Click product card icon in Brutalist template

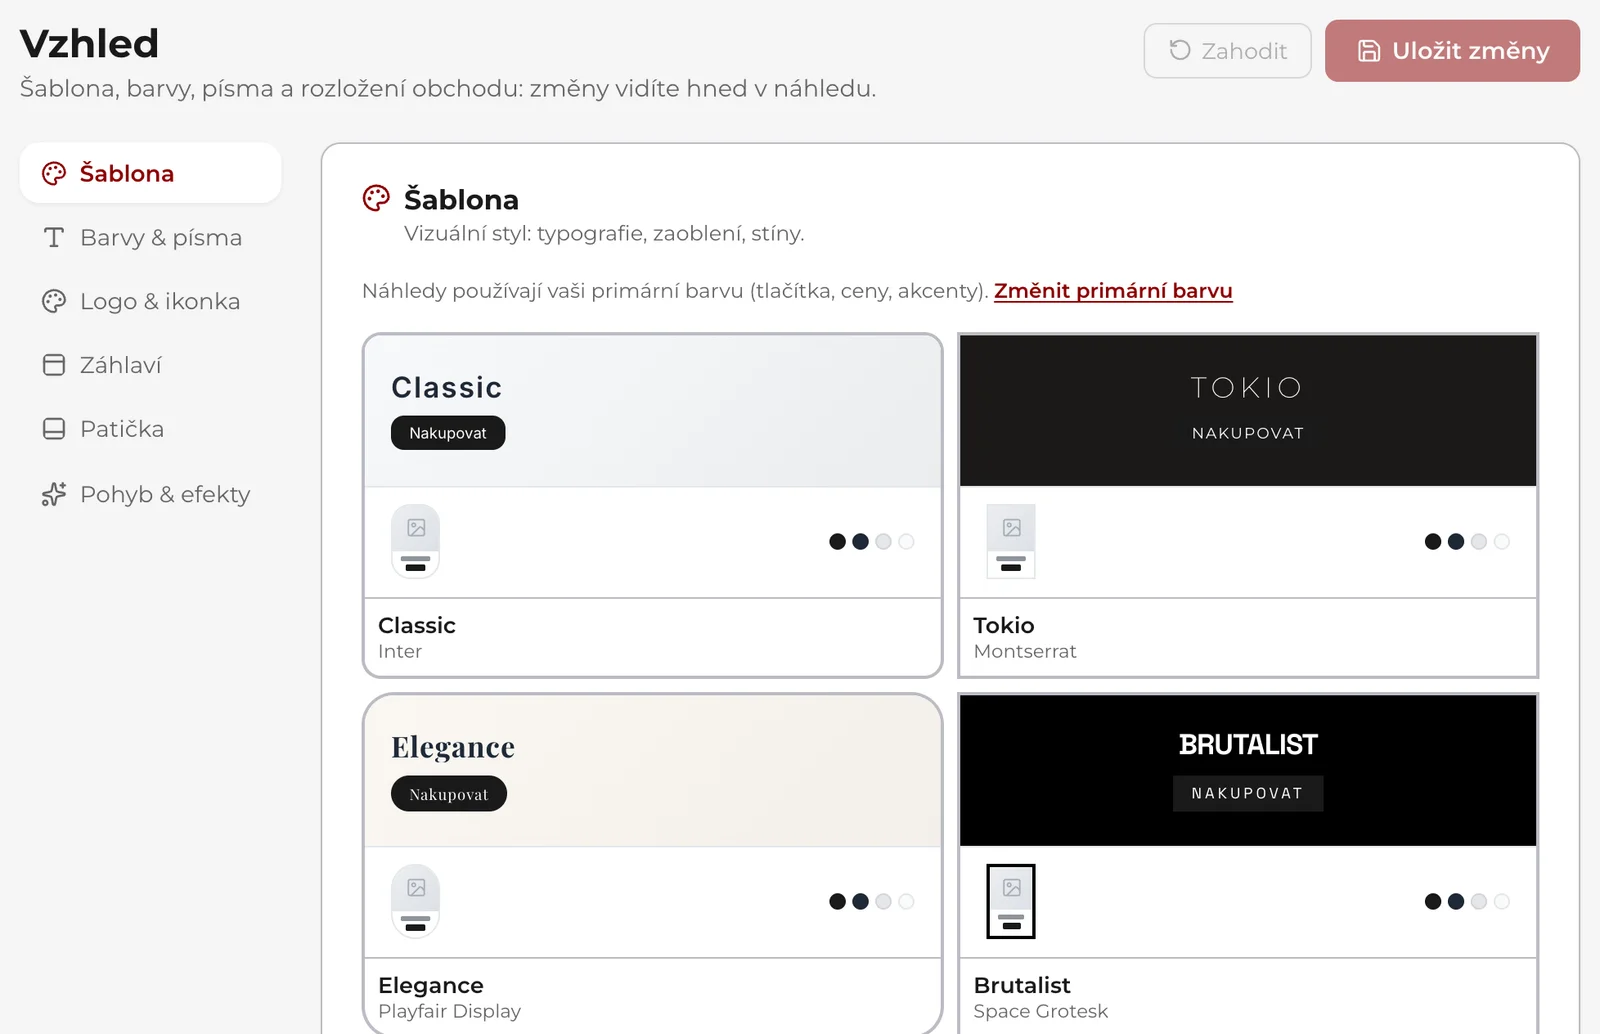coord(1011,901)
